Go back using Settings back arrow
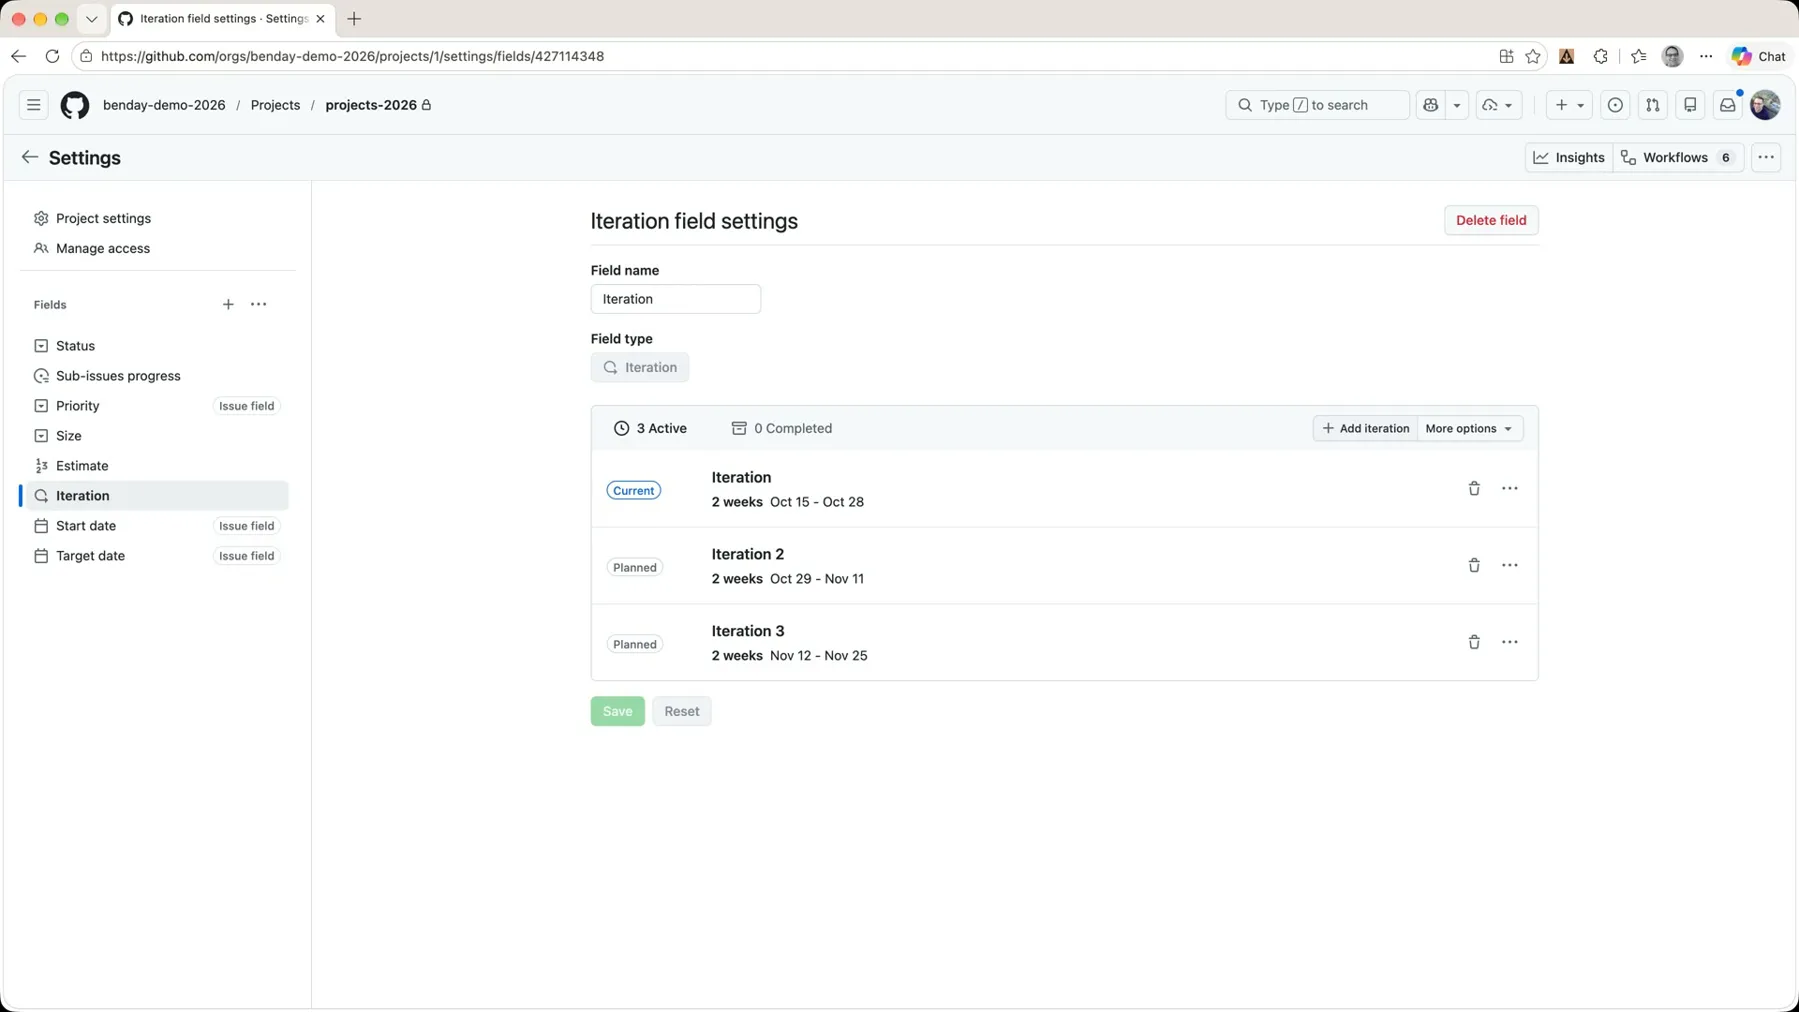This screenshot has width=1799, height=1012. point(29,157)
